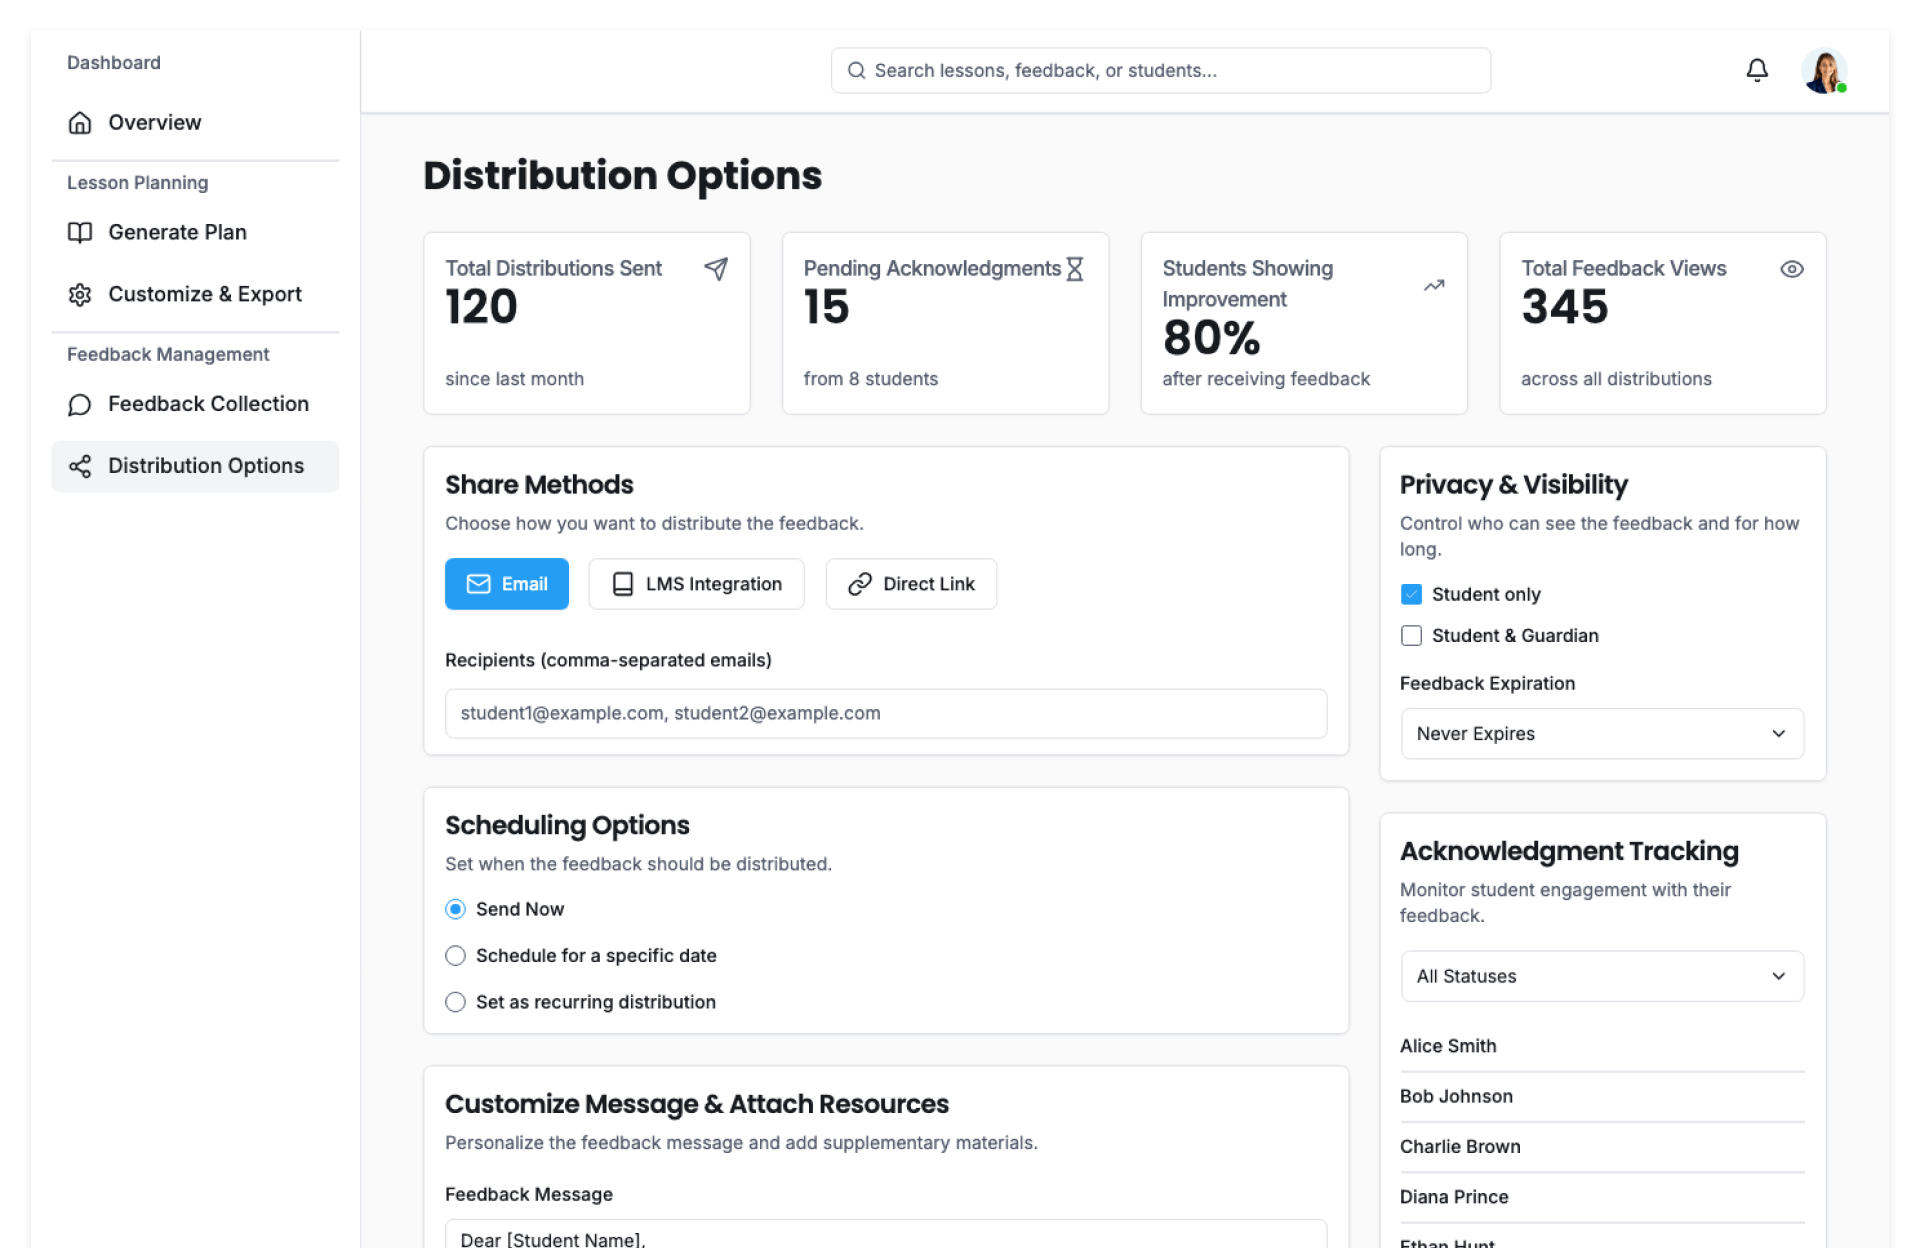Click the hourglass icon on Pending Acknowledgments

1074,269
